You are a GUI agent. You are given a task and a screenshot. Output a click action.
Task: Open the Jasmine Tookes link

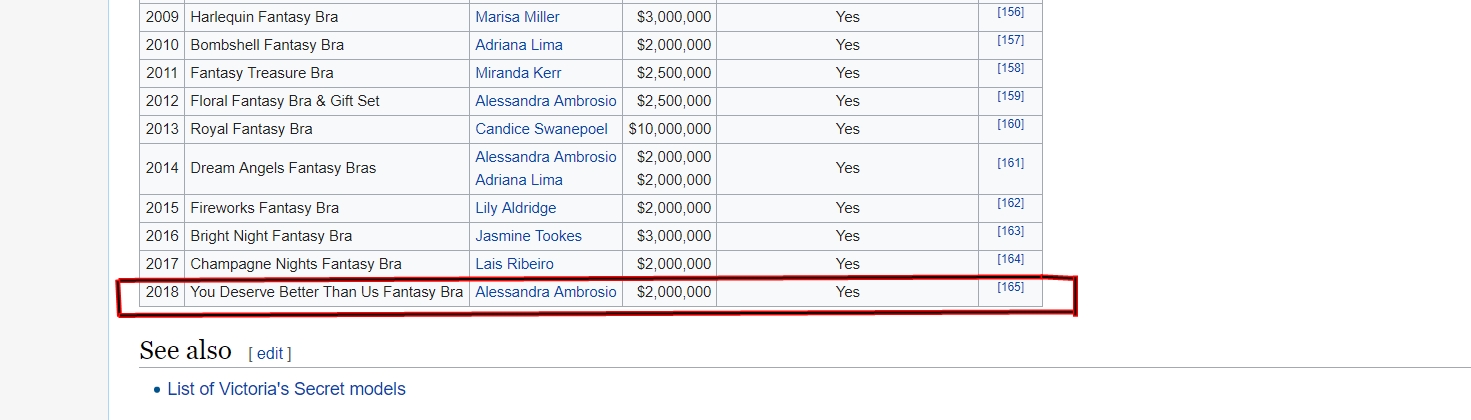tap(528, 236)
